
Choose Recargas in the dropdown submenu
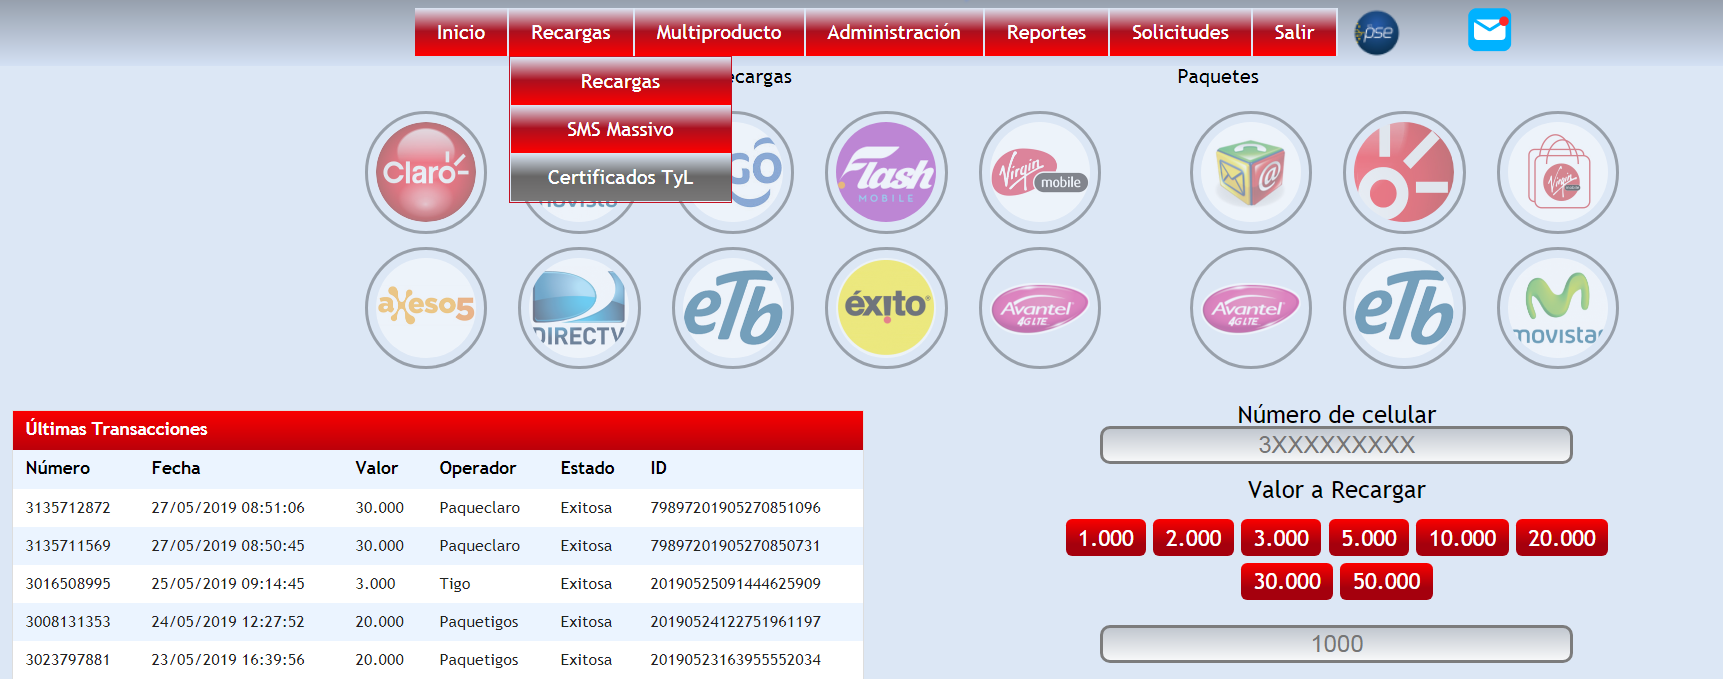point(621,81)
